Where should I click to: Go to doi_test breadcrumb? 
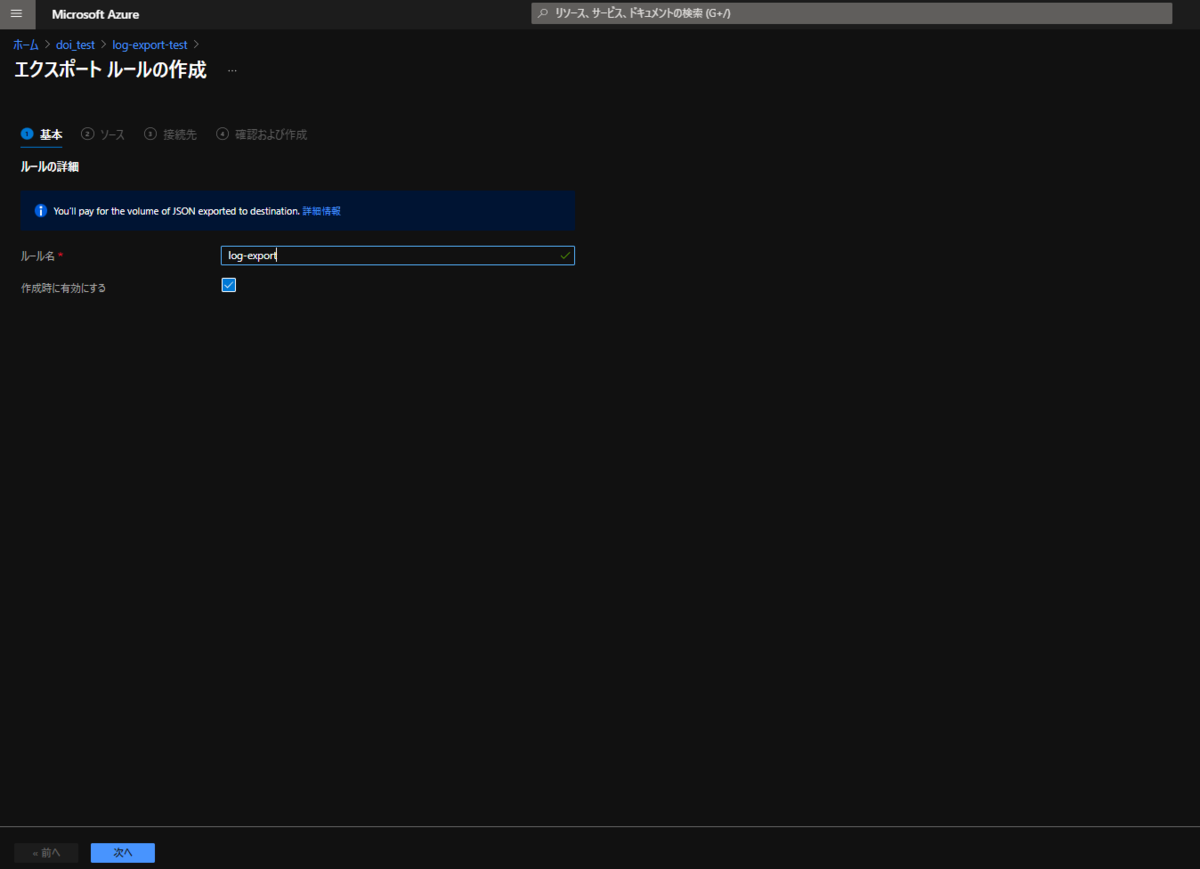75,45
